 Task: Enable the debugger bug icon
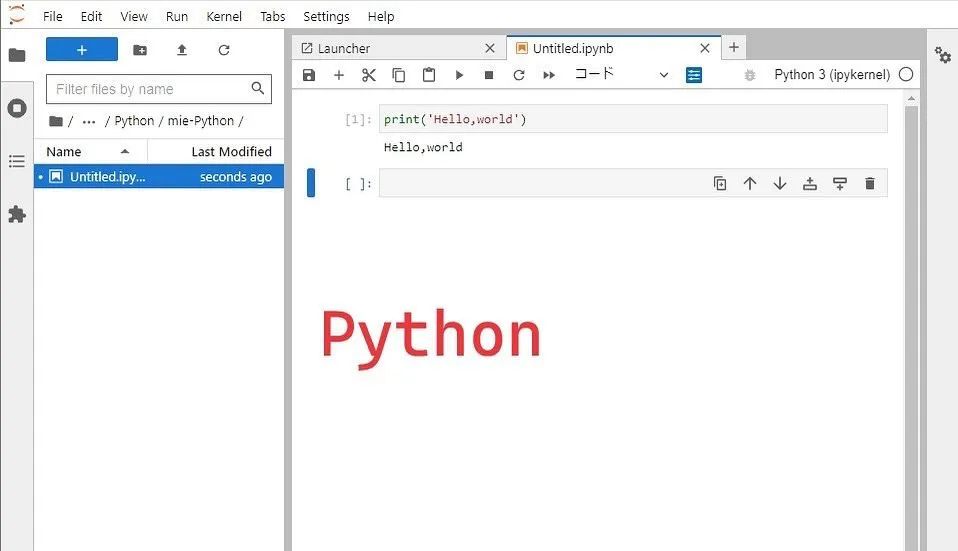tap(750, 75)
